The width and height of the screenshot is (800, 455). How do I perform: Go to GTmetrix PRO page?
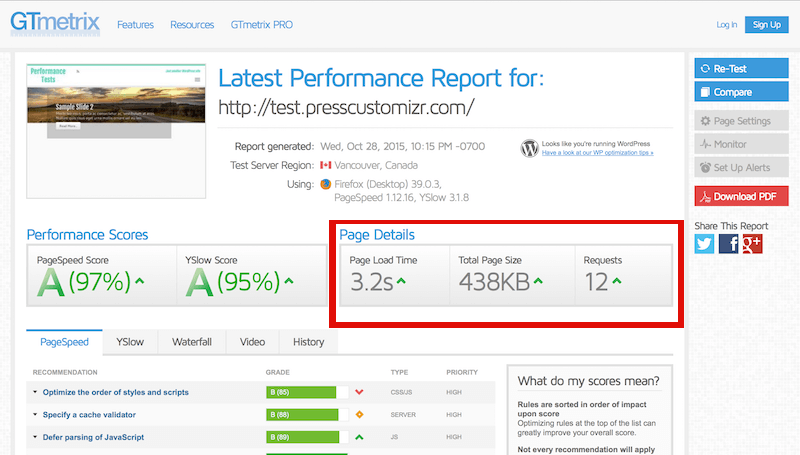click(x=262, y=24)
